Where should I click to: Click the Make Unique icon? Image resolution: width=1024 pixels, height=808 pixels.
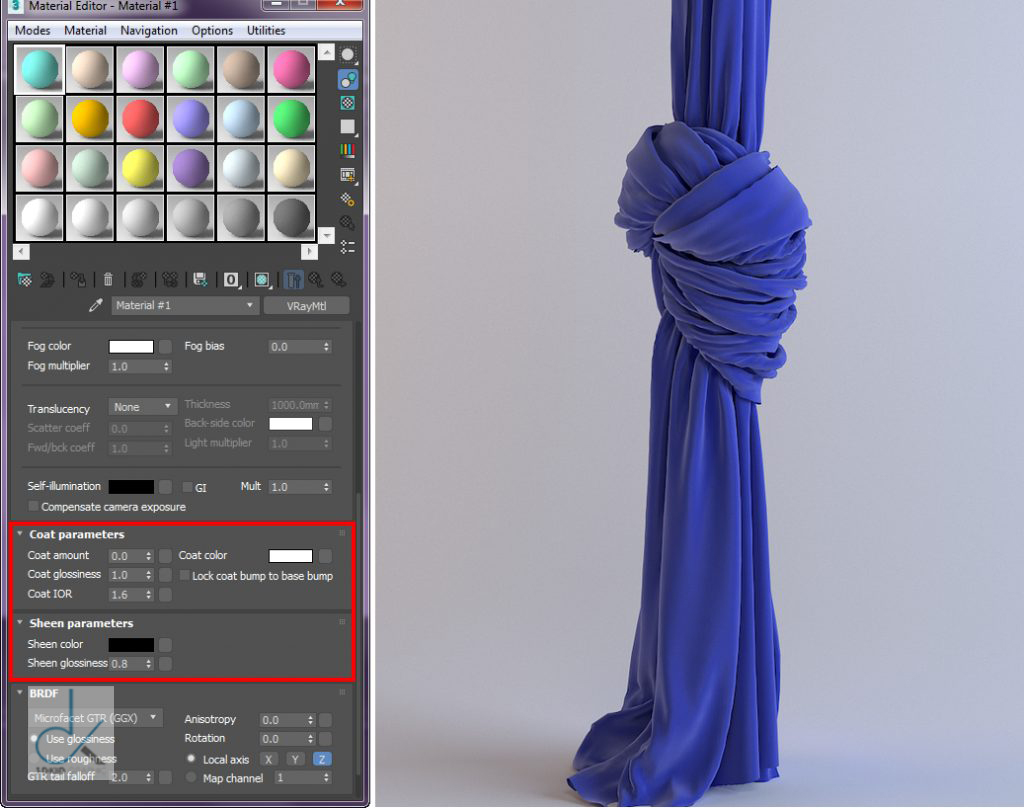[170, 280]
